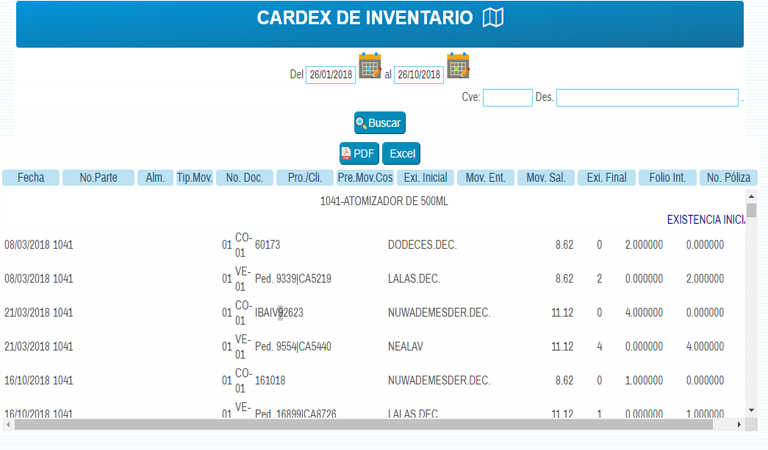Click the map icon beside Cardex de Inventario
768x450 pixels.
click(493, 18)
